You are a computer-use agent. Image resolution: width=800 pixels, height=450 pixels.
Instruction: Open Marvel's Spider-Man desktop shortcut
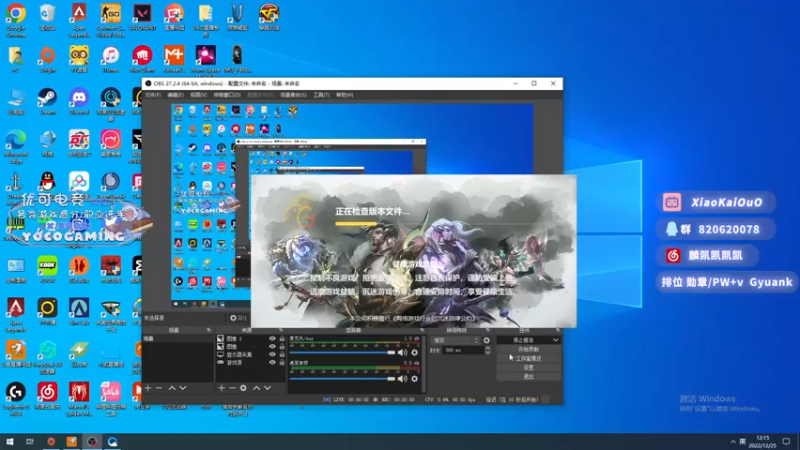click(x=79, y=399)
